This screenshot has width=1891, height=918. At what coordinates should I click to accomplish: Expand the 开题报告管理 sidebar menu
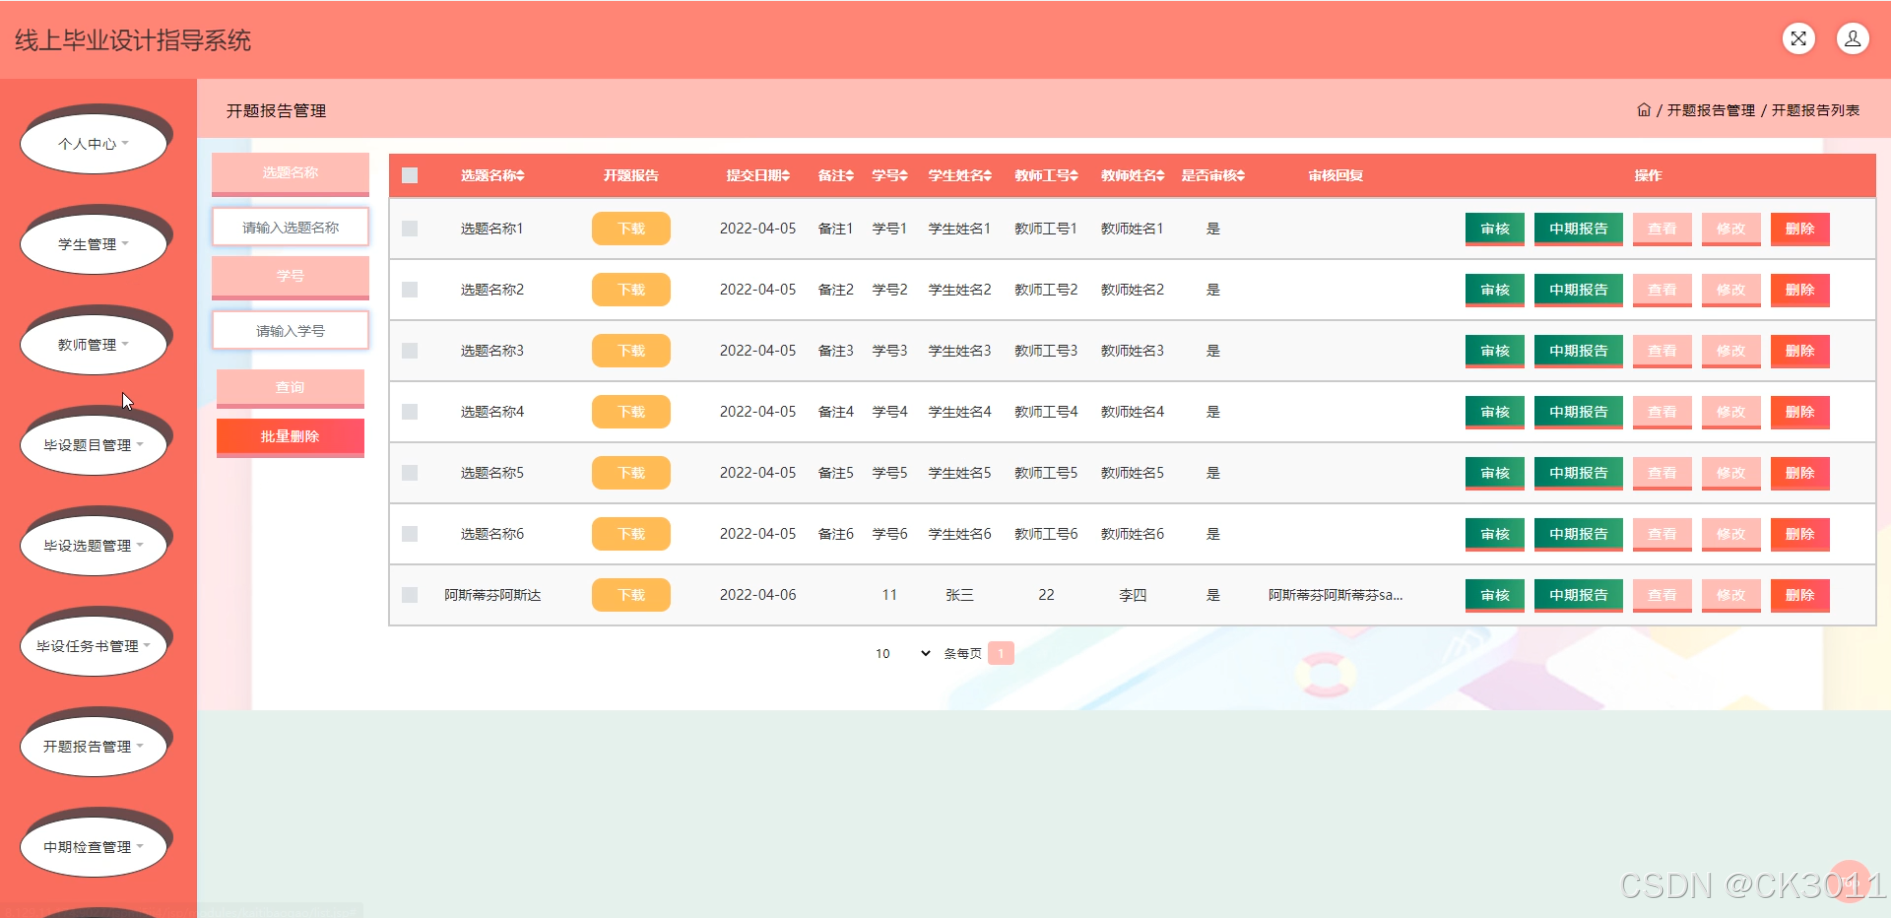click(x=93, y=747)
